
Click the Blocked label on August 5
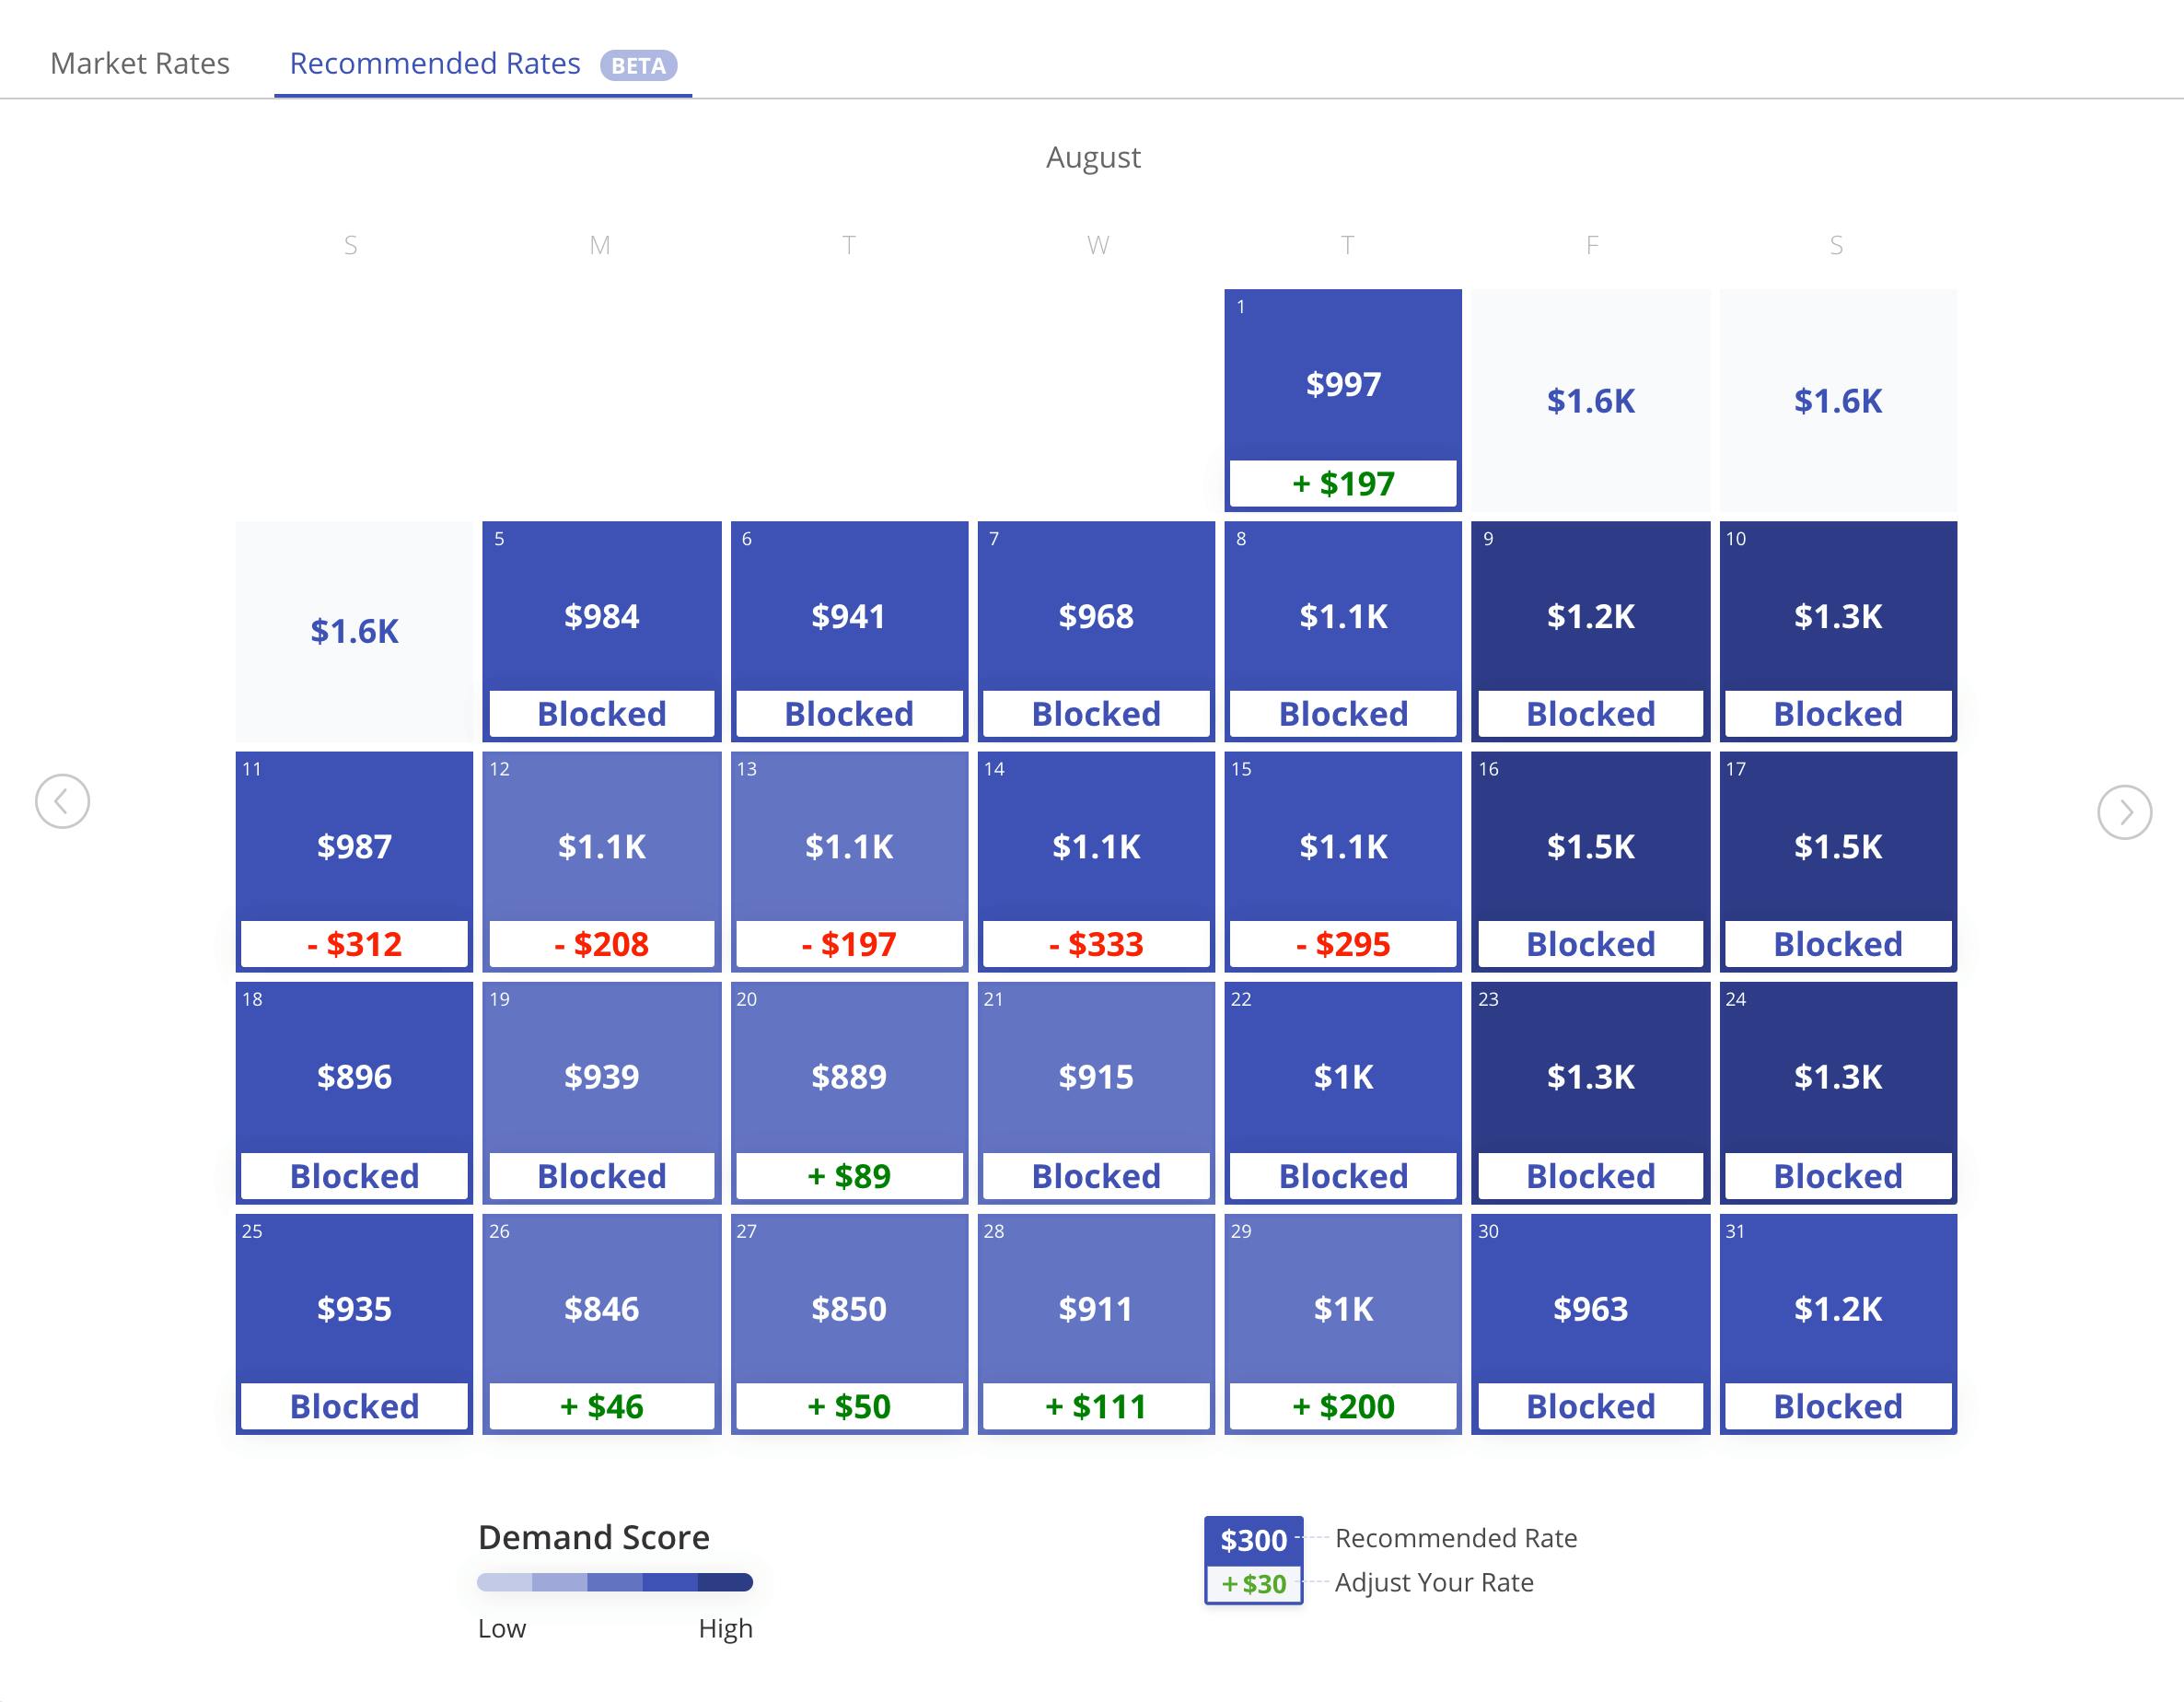(601, 714)
